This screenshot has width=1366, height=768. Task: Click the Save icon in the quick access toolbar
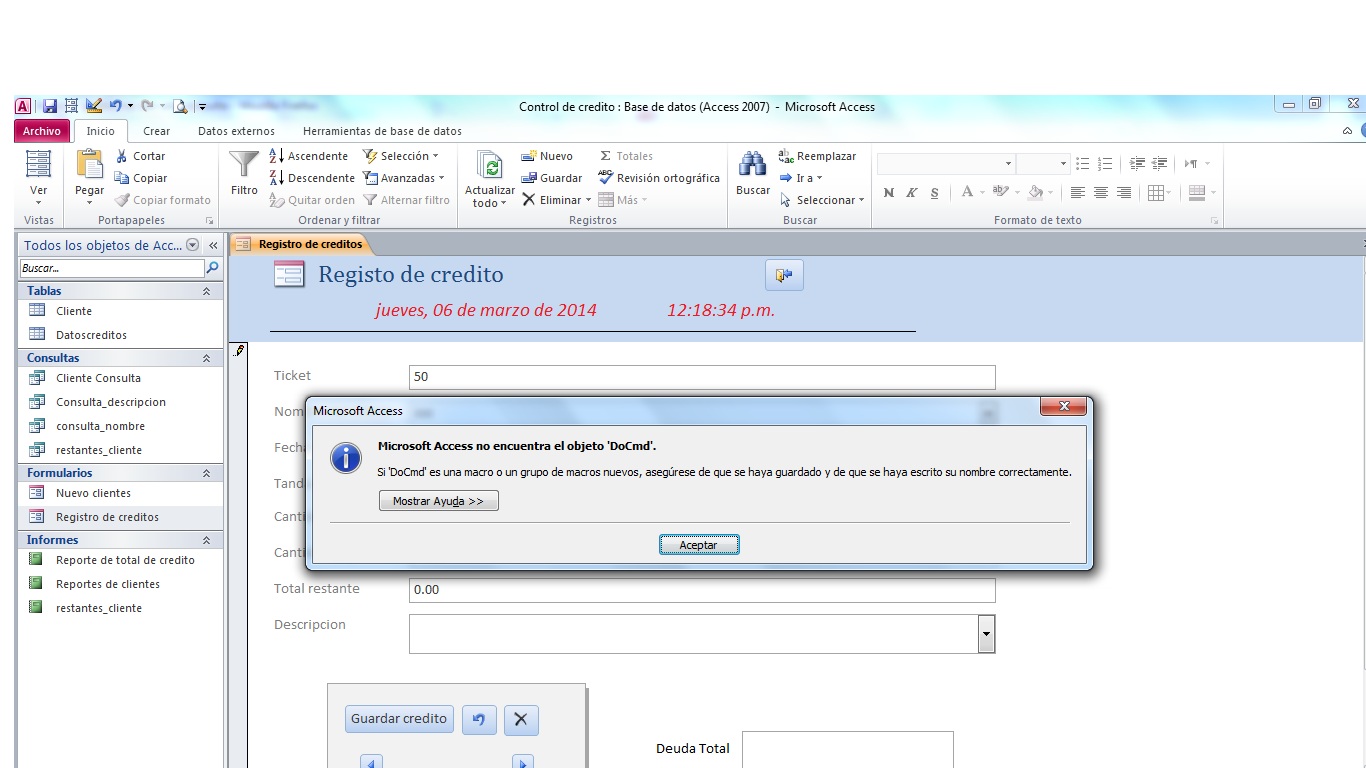[49, 105]
